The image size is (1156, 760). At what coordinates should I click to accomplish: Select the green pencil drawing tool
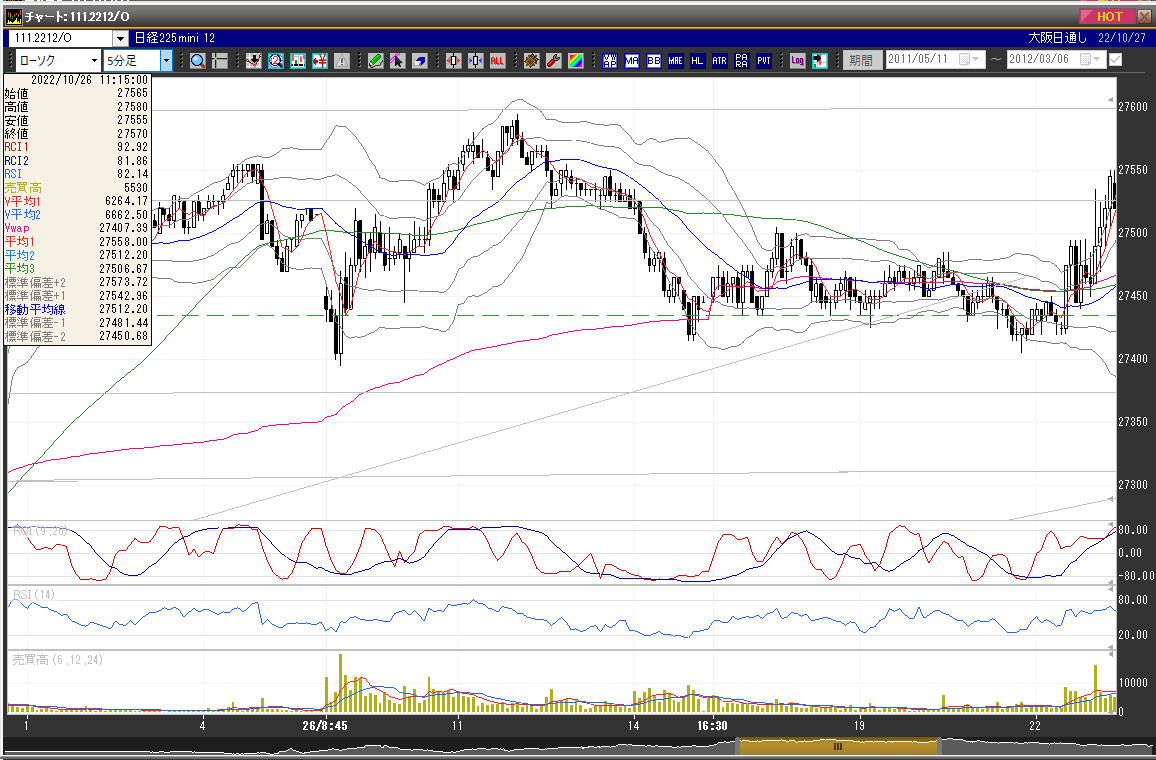(376, 60)
